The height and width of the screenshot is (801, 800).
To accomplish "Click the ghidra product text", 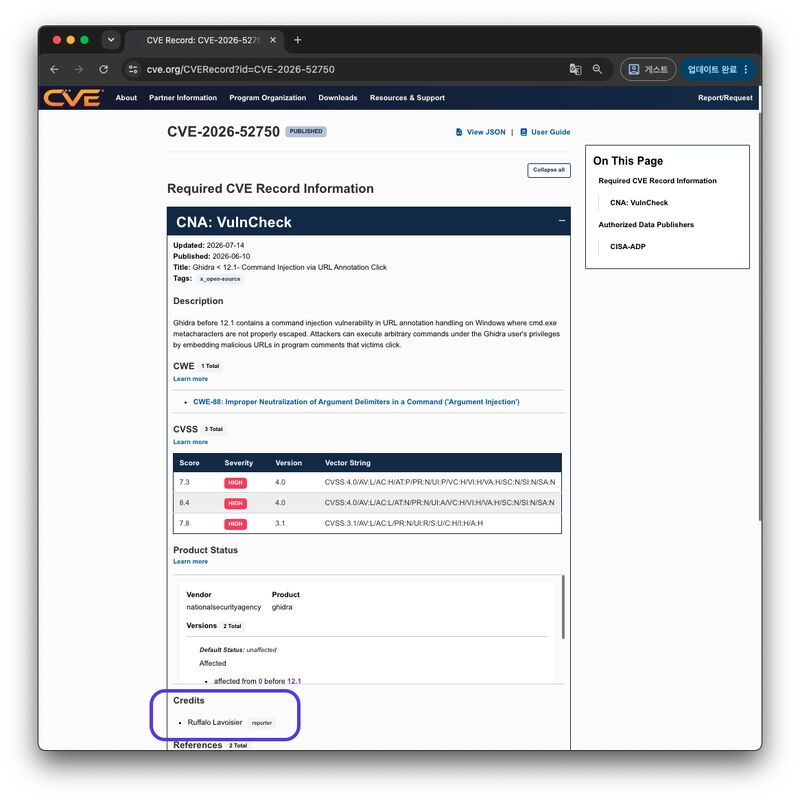I will [282, 607].
